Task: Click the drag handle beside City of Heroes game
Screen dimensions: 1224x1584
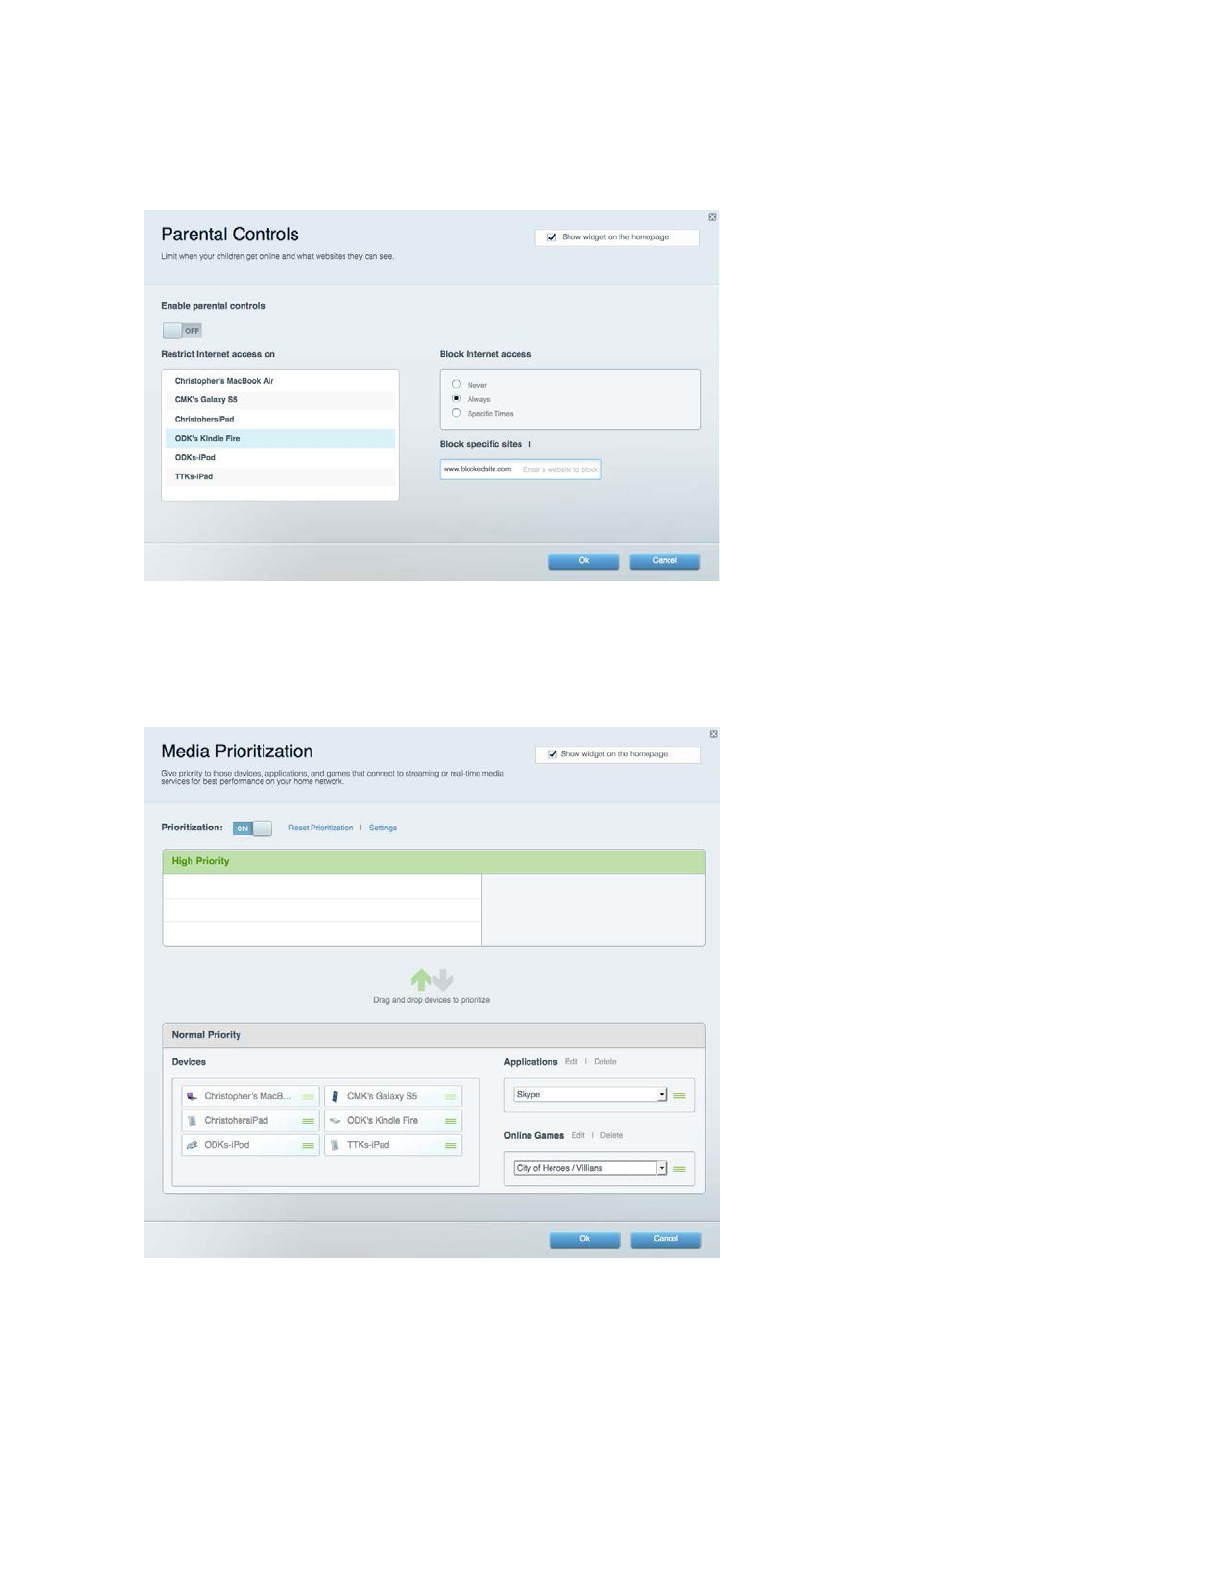Action: (680, 1169)
